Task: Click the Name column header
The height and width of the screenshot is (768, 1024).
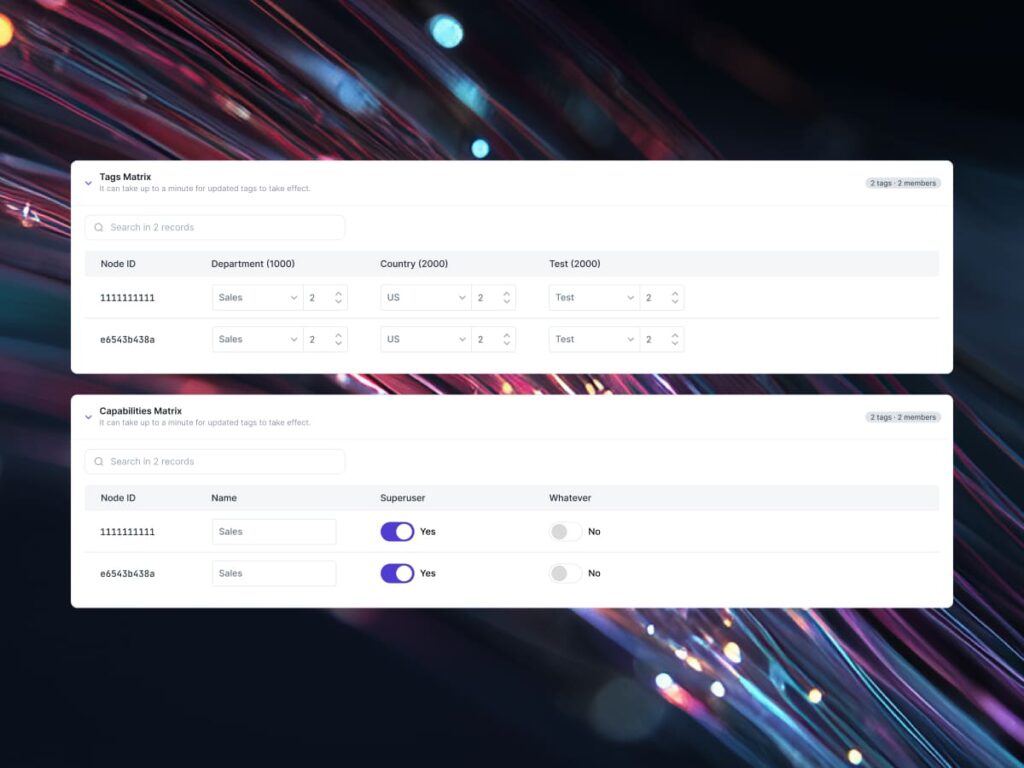Action: pos(224,498)
